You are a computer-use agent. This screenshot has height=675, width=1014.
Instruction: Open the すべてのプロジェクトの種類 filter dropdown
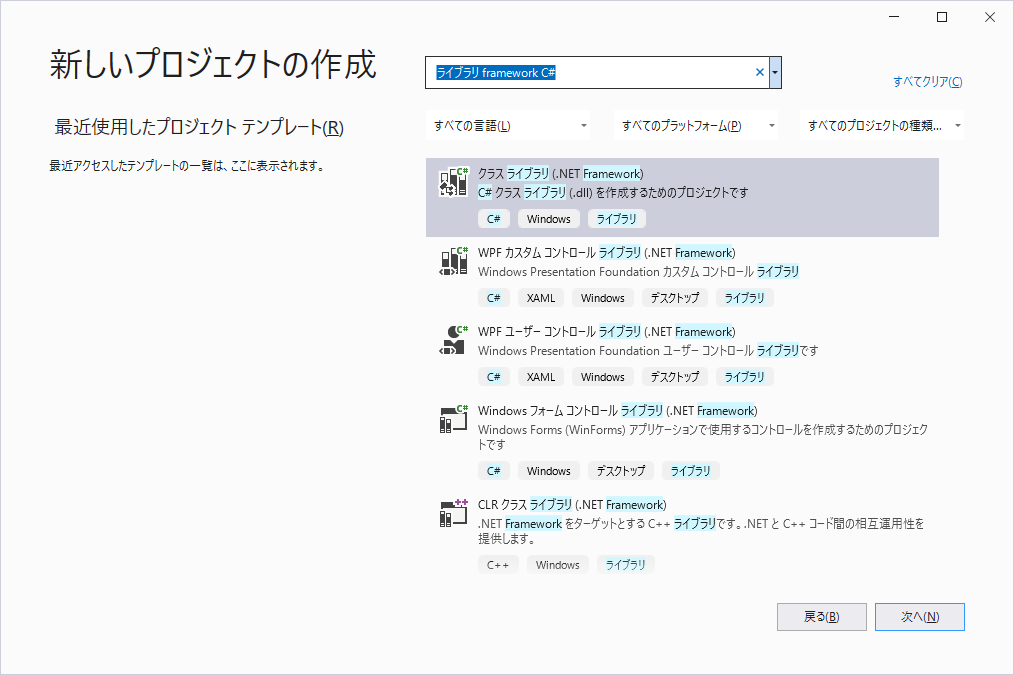(x=884, y=126)
